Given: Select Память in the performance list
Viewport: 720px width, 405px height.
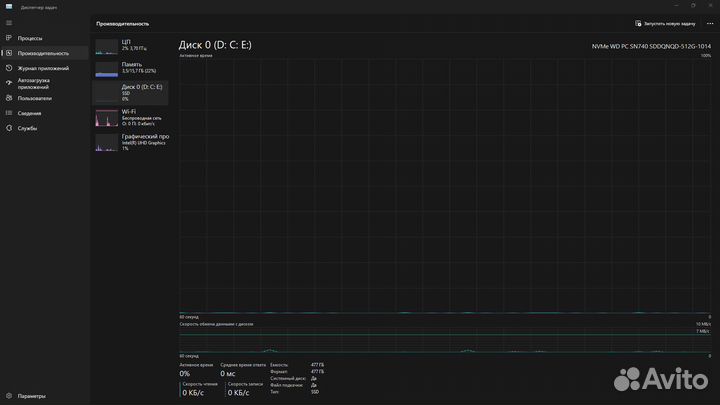Looking at the screenshot, I should 131,68.
